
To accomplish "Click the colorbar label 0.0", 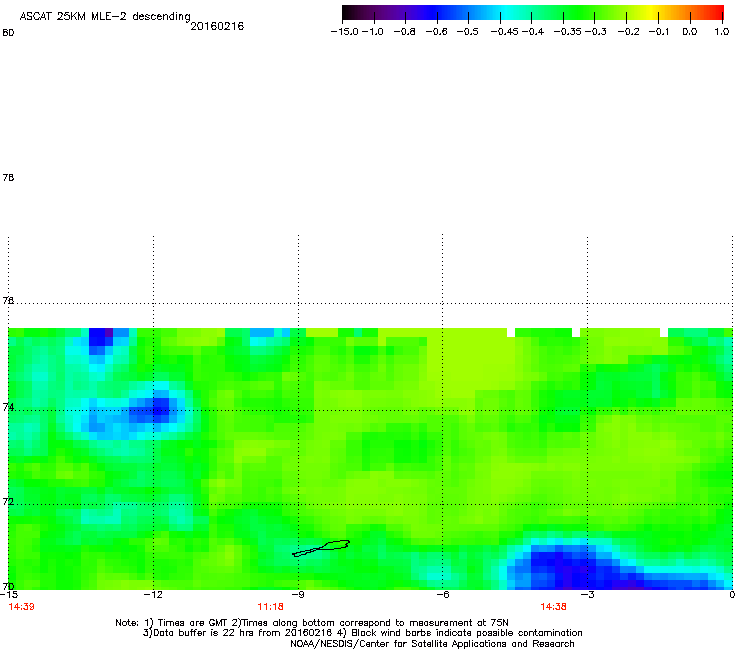I will pyautogui.click(x=690, y=32).
